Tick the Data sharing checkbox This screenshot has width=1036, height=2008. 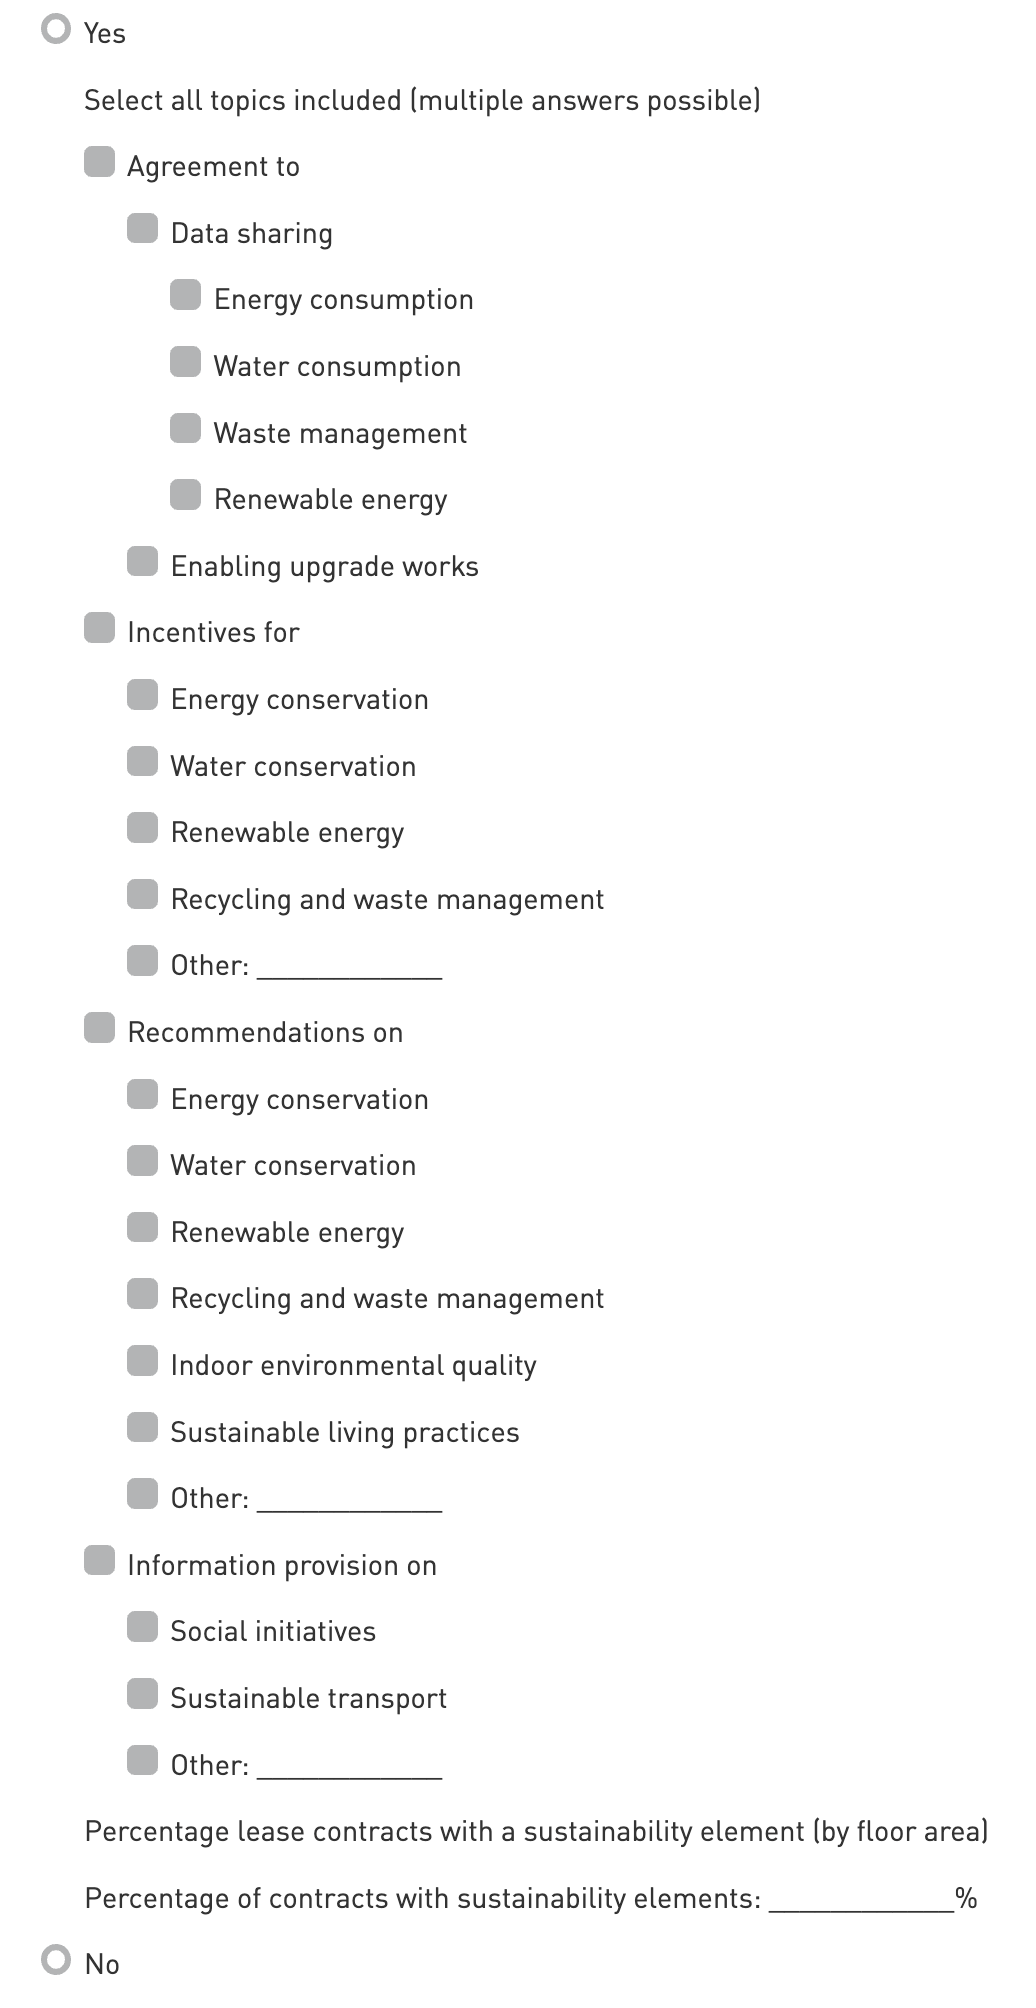(x=142, y=229)
